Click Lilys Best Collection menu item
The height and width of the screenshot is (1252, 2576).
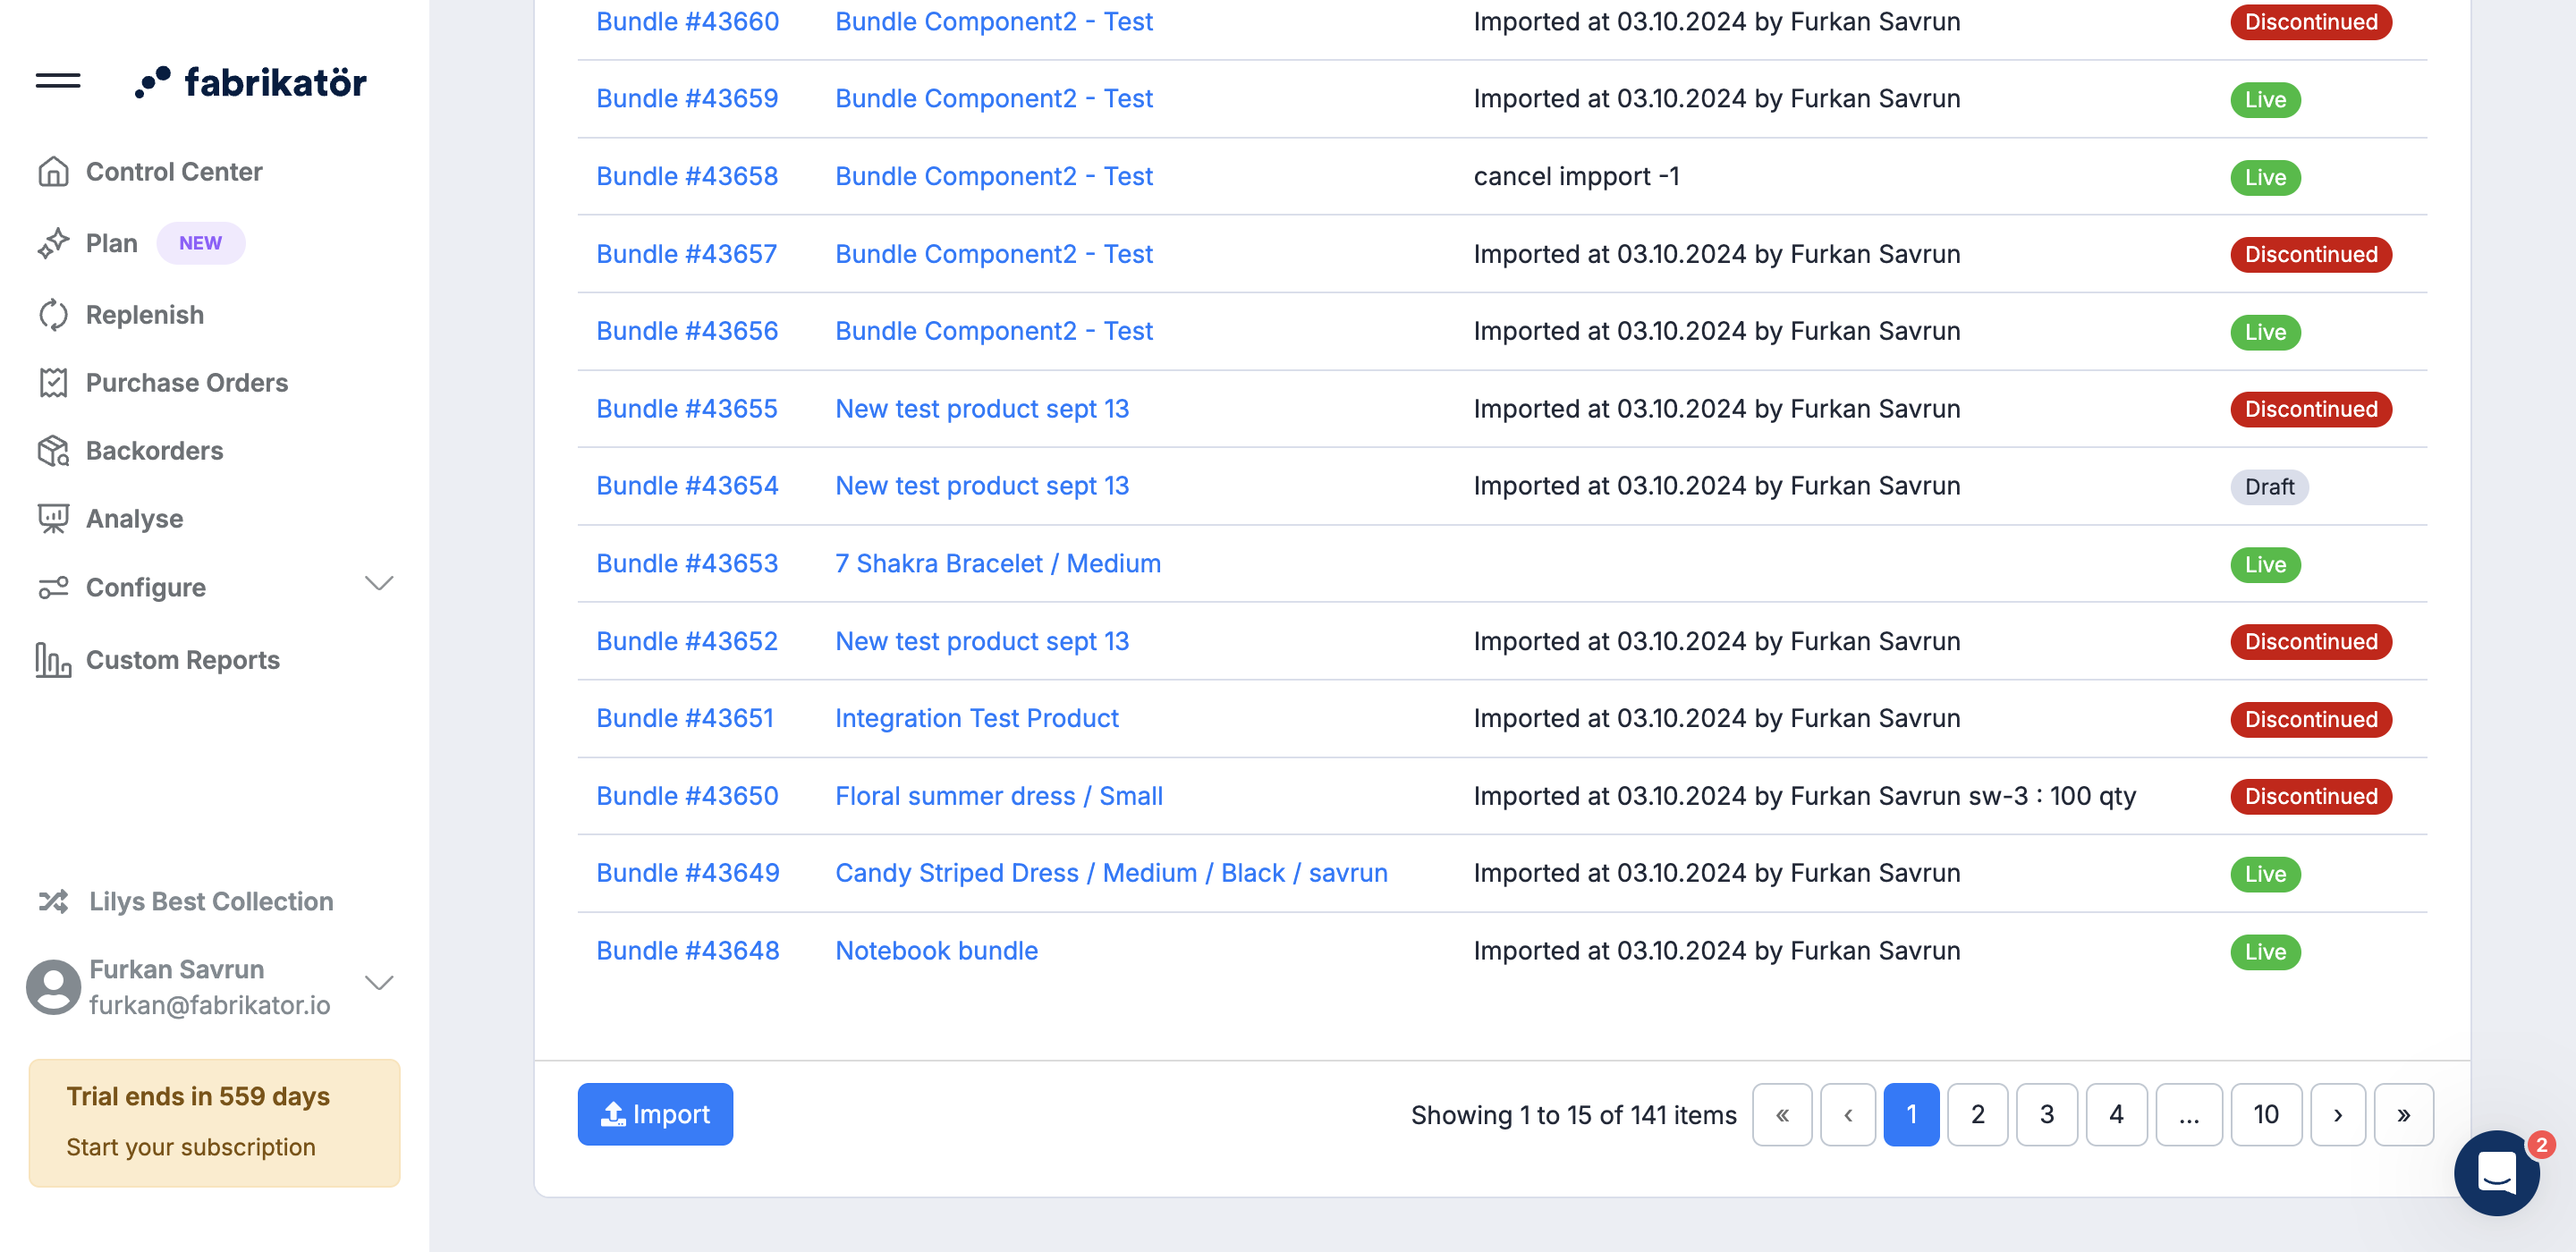pyautogui.click(x=210, y=899)
